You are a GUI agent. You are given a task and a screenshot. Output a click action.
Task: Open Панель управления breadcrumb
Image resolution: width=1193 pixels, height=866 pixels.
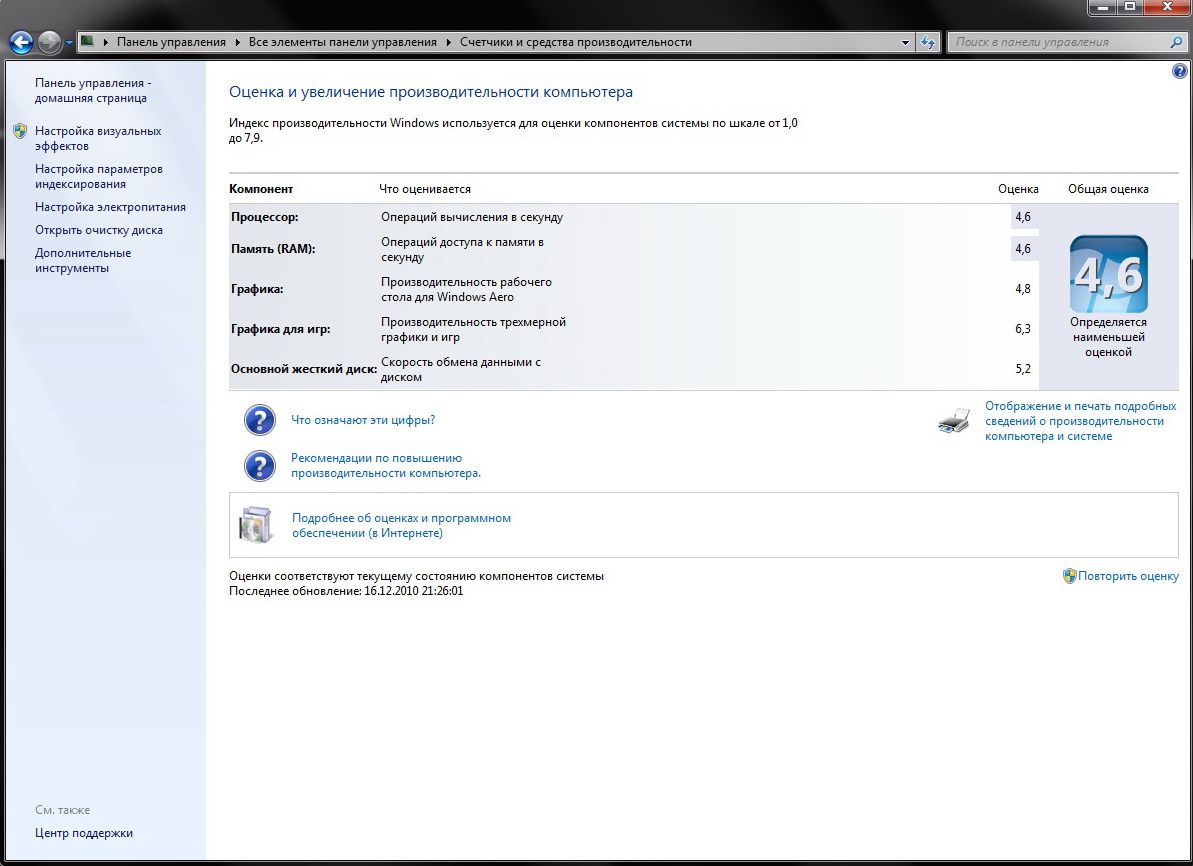171,42
